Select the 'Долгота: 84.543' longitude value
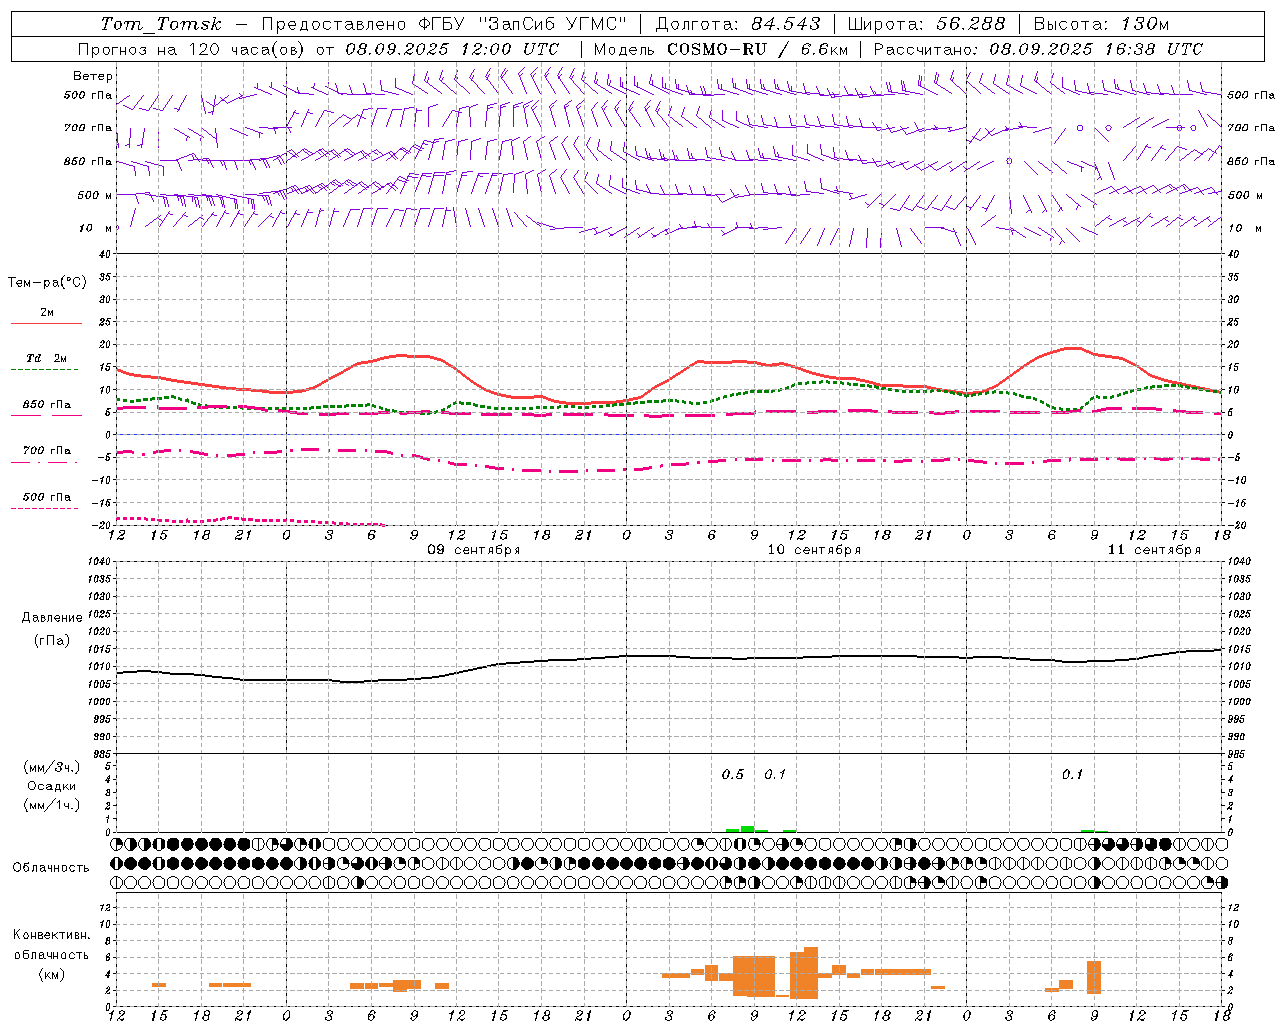Screen dimensions: 1280x1024 738,24
